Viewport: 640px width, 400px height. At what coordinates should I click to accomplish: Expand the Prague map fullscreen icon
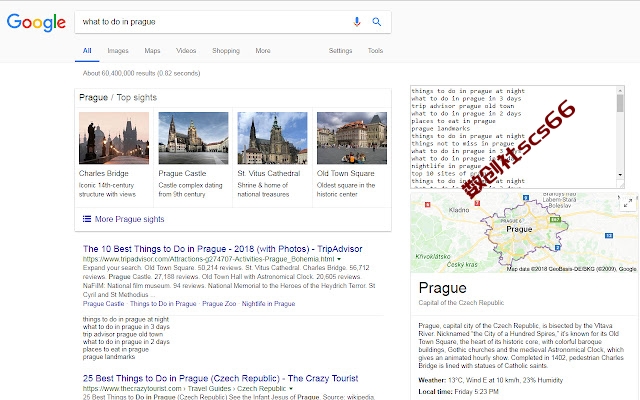tap(627, 202)
